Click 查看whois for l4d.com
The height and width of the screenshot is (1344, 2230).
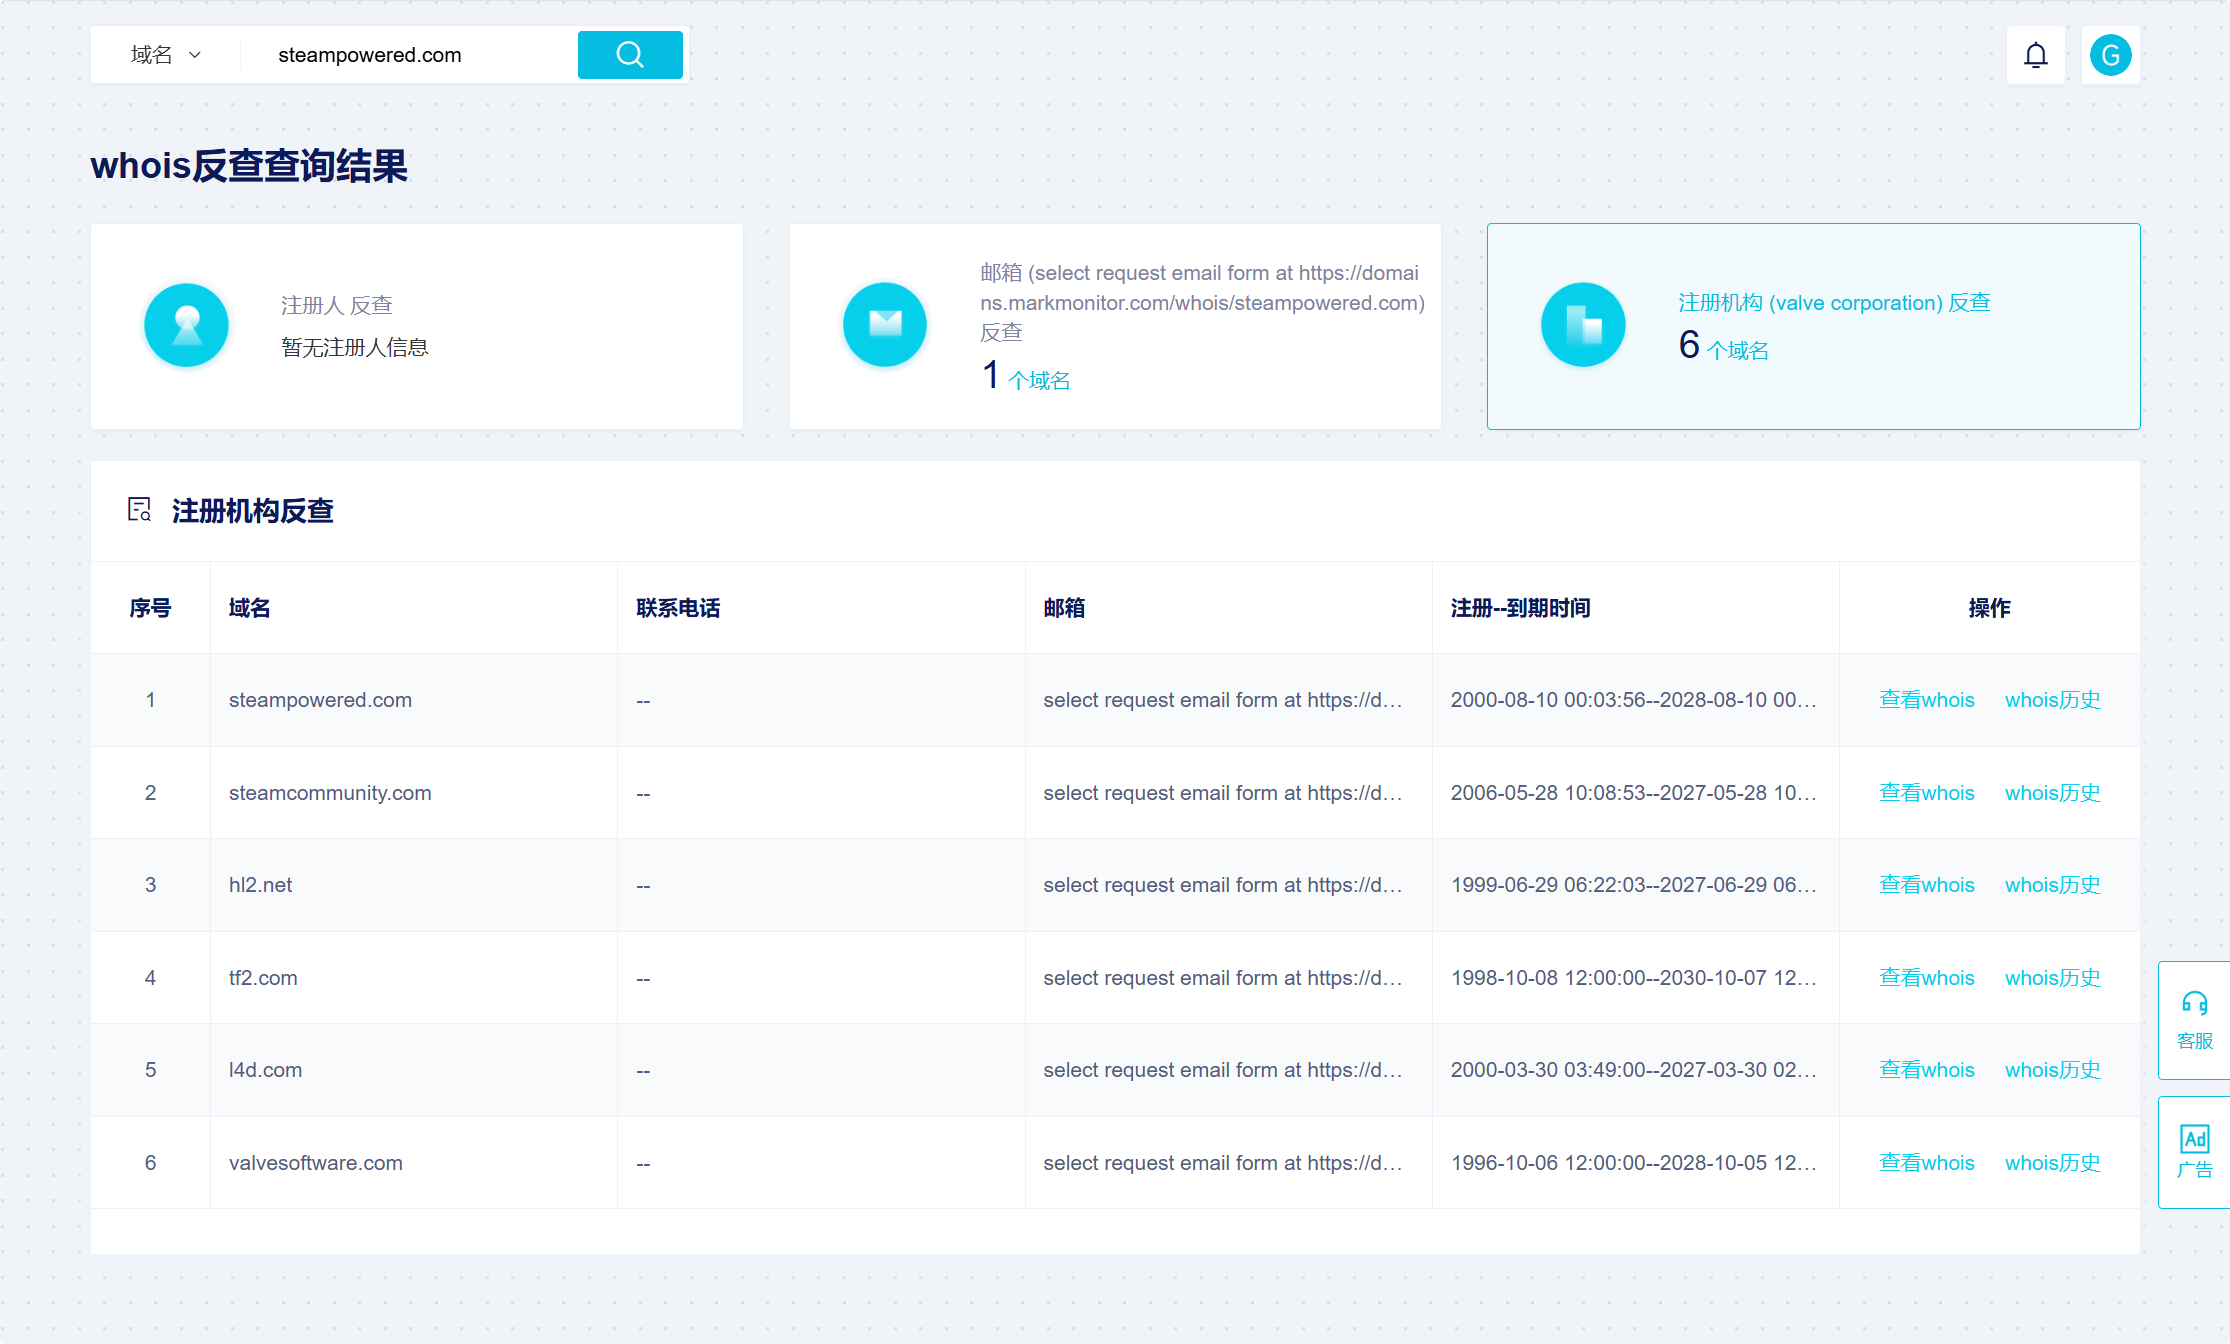point(1926,1070)
